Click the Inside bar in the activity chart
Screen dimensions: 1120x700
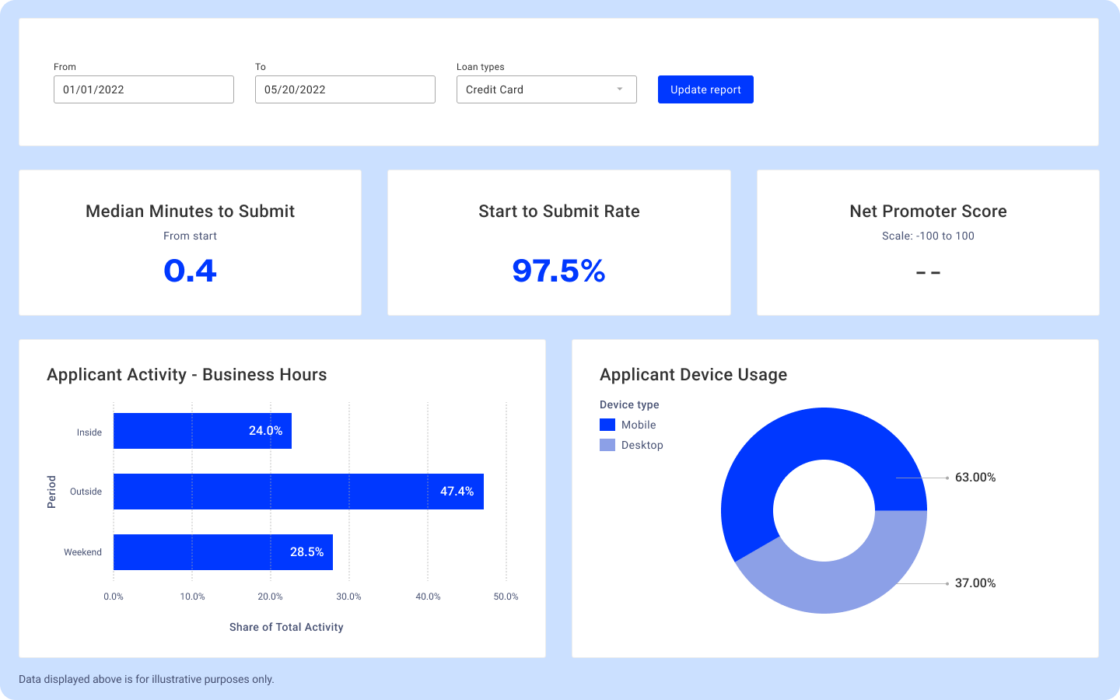[202, 431]
